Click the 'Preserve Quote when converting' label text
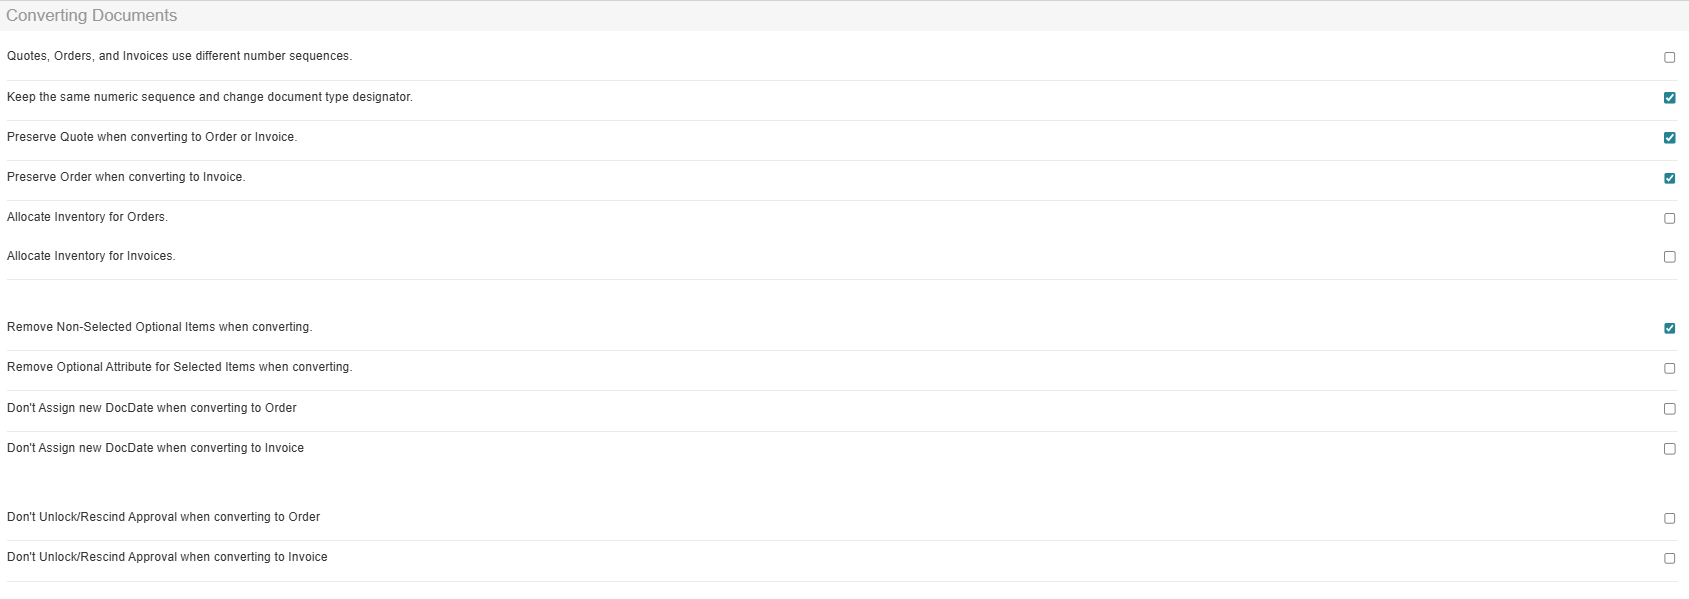Viewport: 1689px width, 599px height. click(x=152, y=137)
